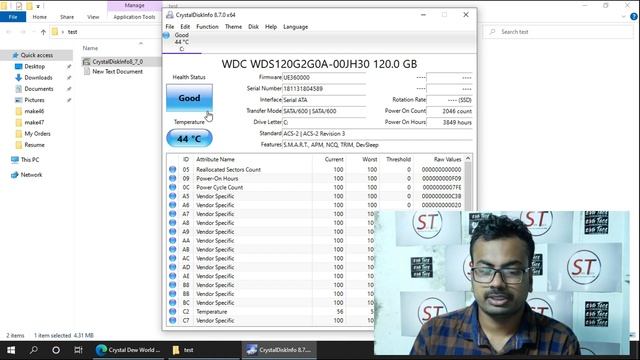Click the status icon for attribute AE
Image resolution: width=640 pixels, height=360 pixels.
173,276
